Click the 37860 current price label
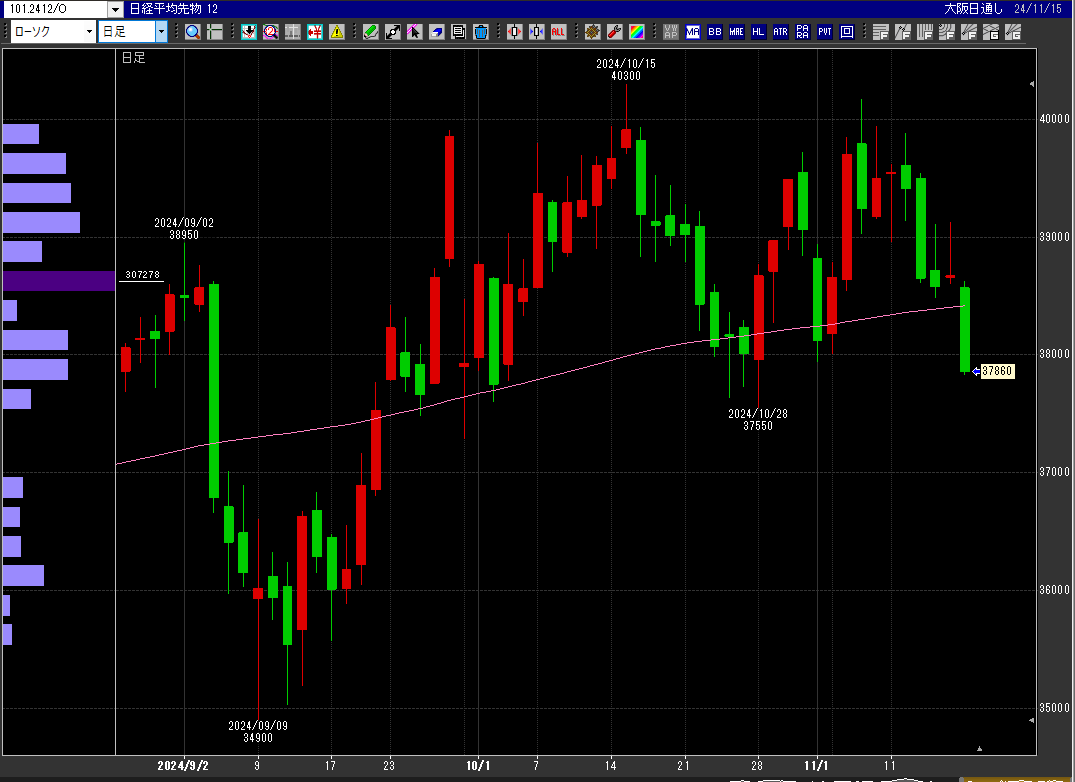Image resolution: width=1075 pixels, height=782 pixels. (997, 371)
